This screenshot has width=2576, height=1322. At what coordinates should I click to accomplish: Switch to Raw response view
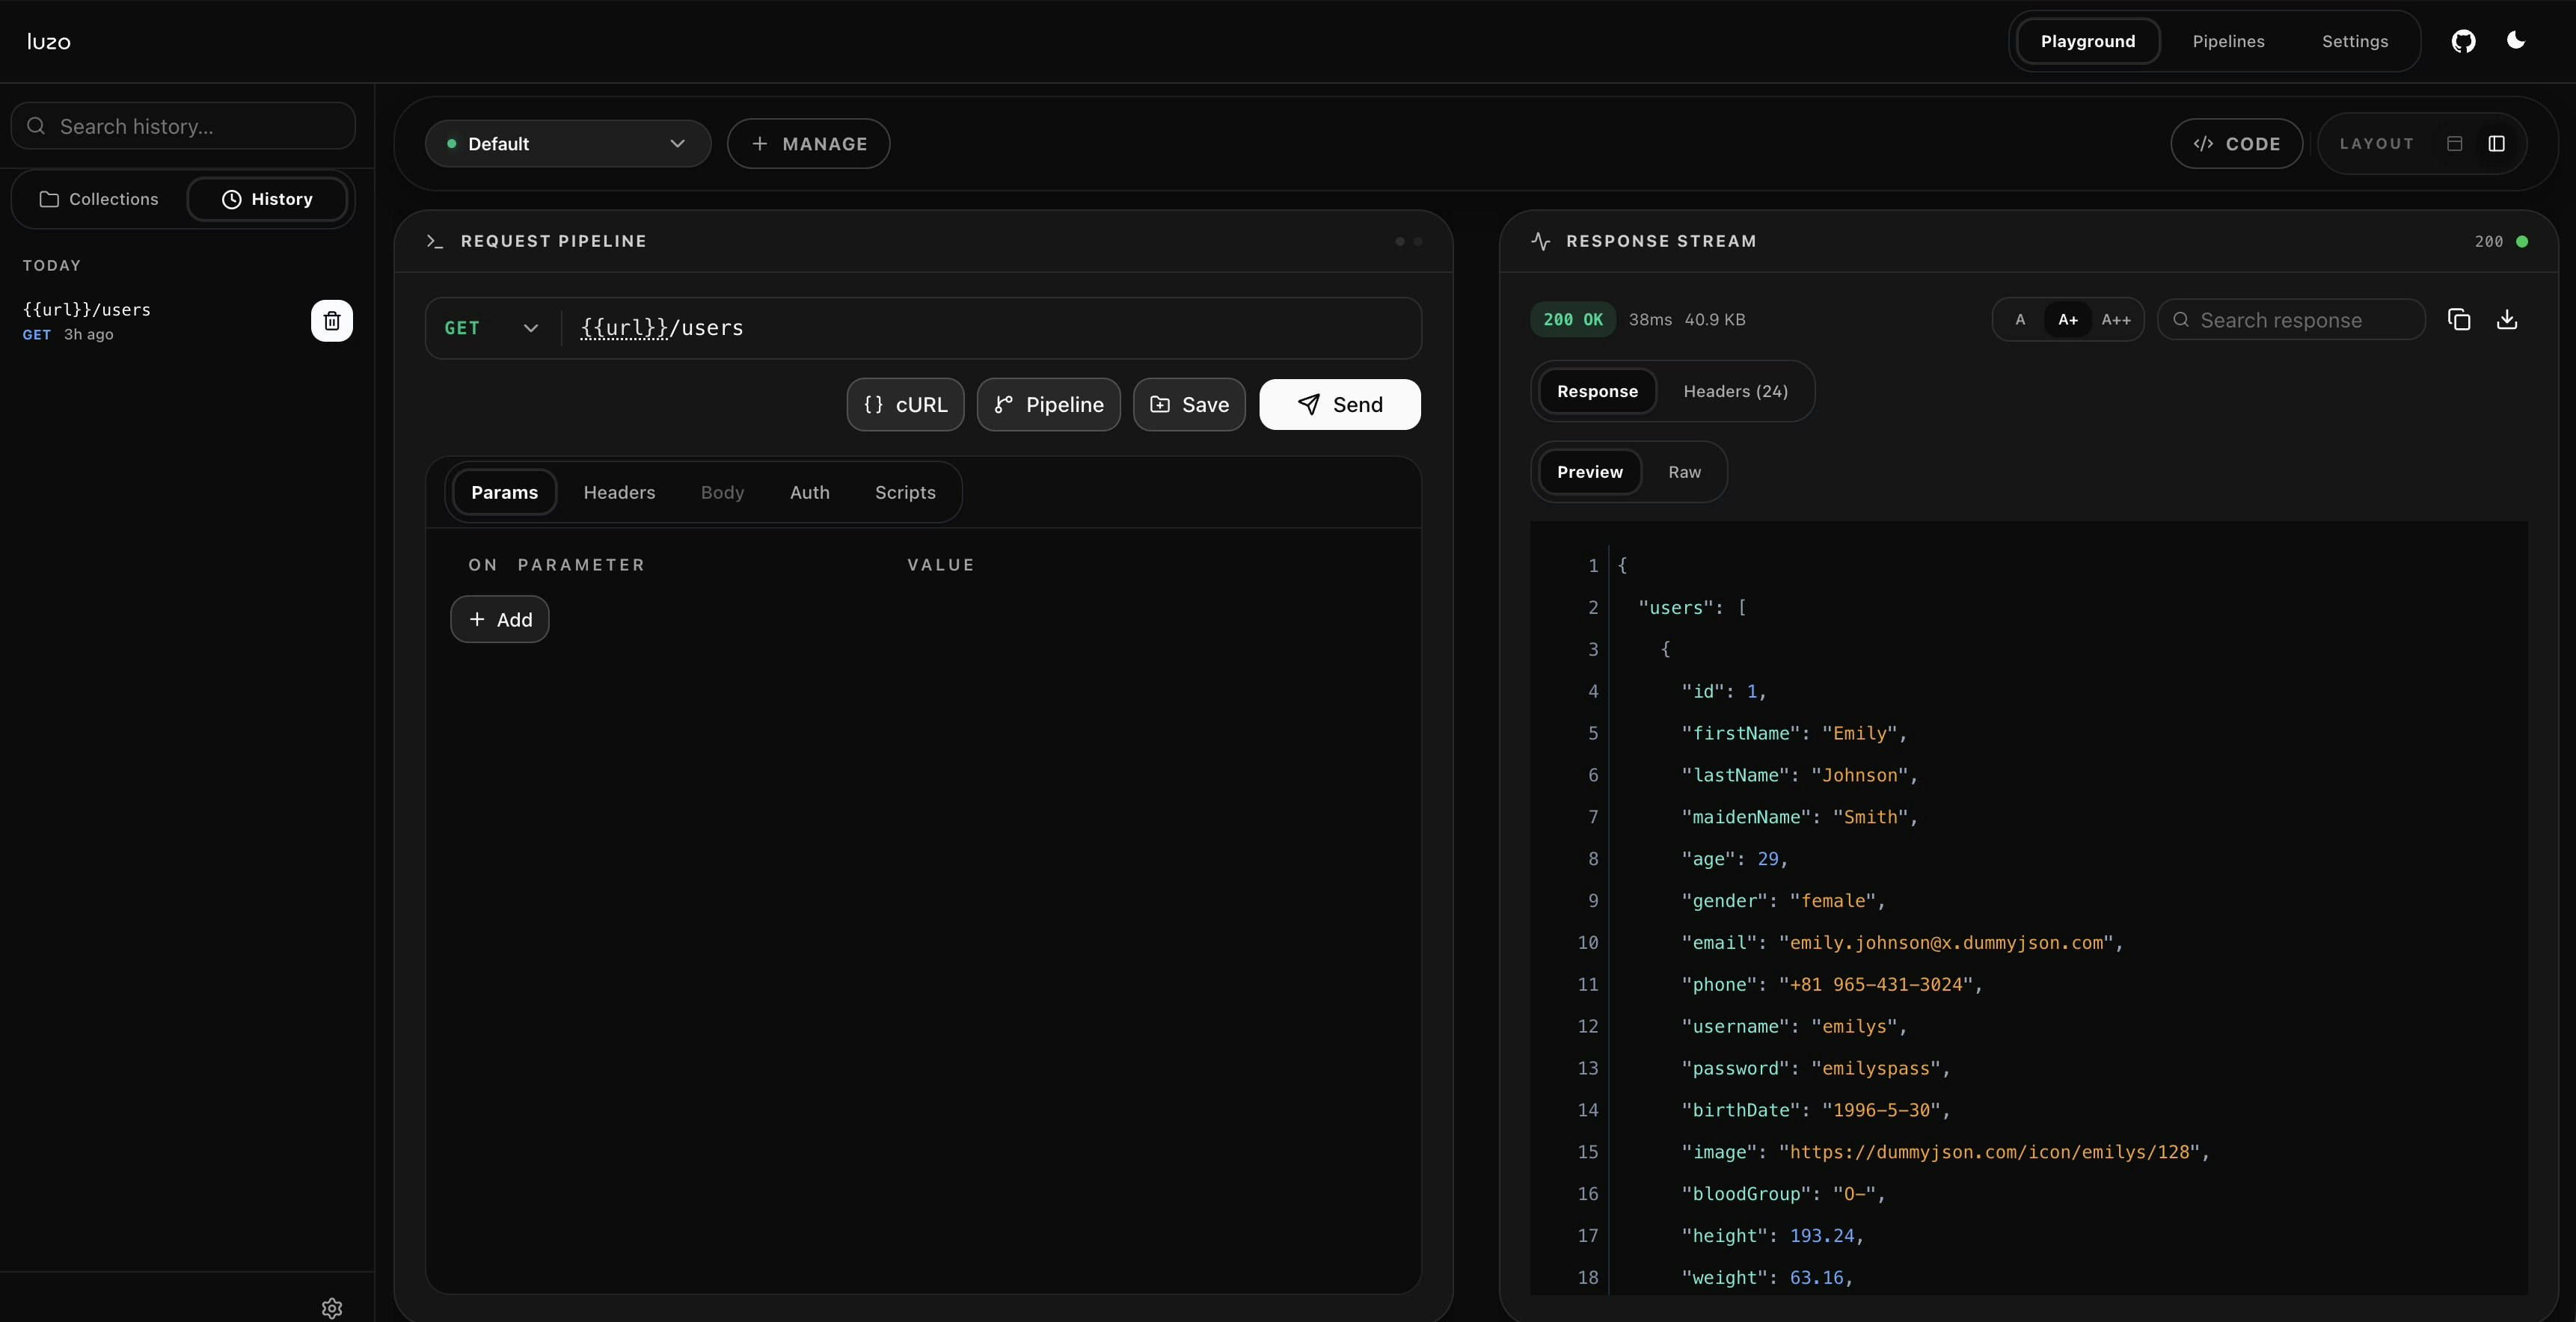(1684, 472)
